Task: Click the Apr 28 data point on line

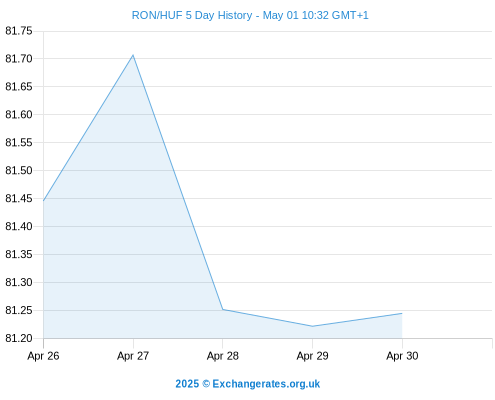Action: (x=223, y=309)
